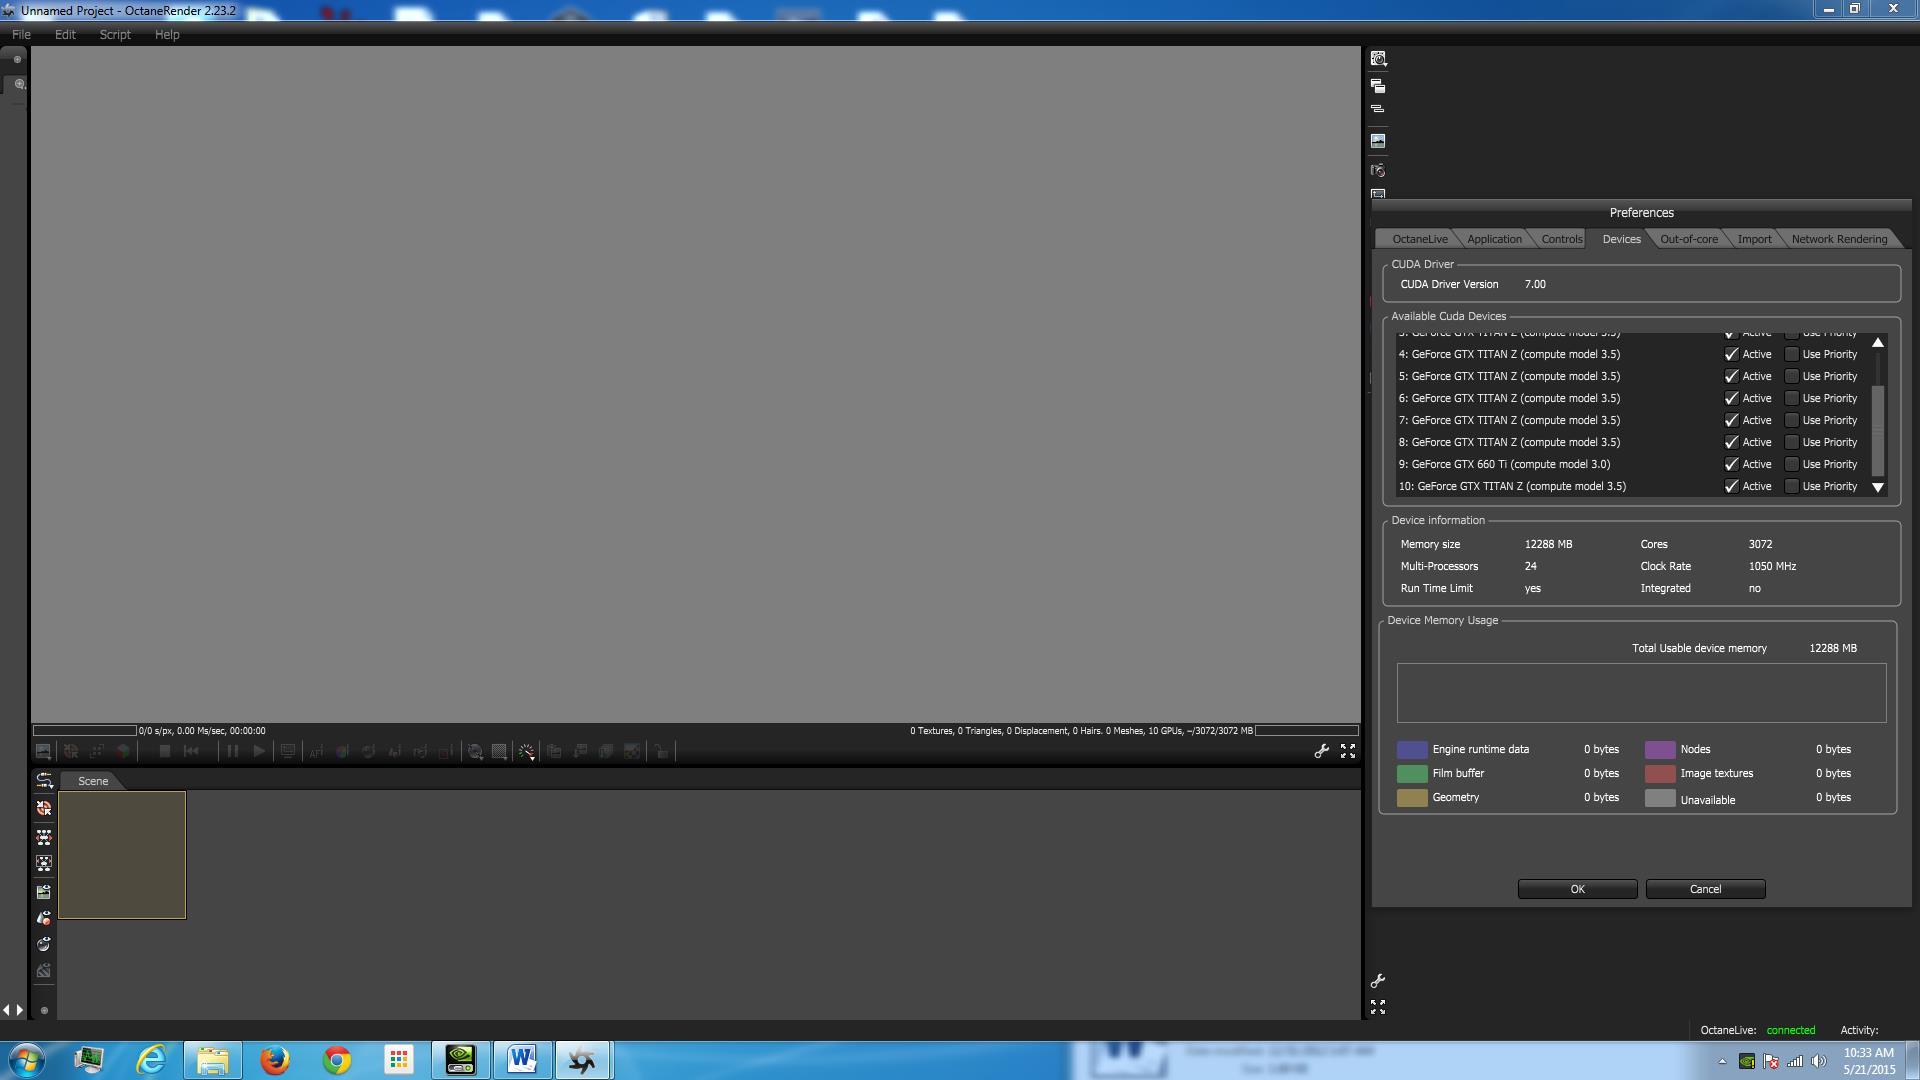
Task: Click the render speedometer gauge icon
Action: tap(526, 751)
